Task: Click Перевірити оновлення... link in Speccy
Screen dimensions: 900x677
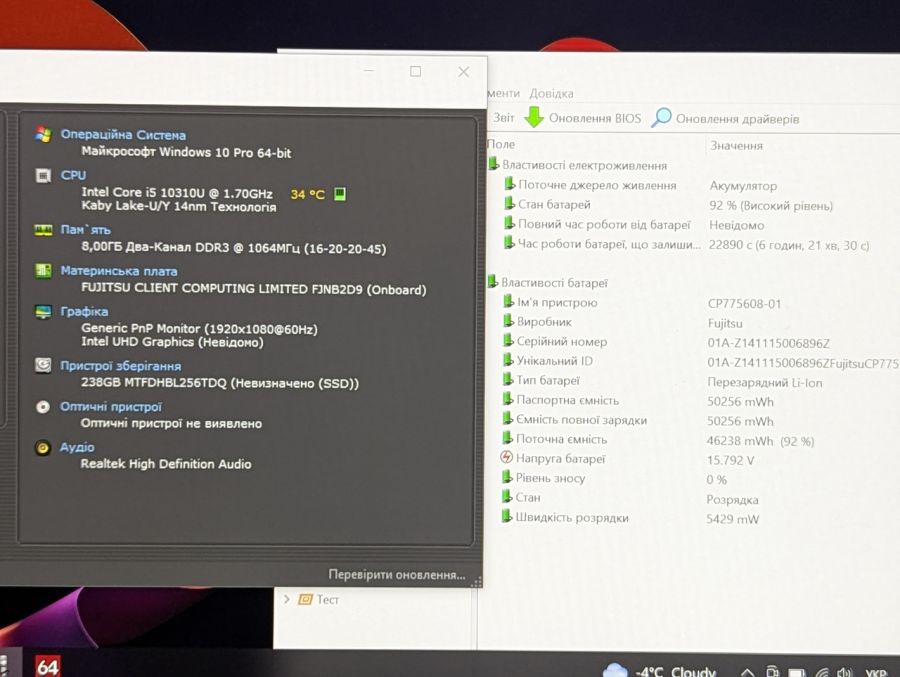Action: (x=397, y=574)
